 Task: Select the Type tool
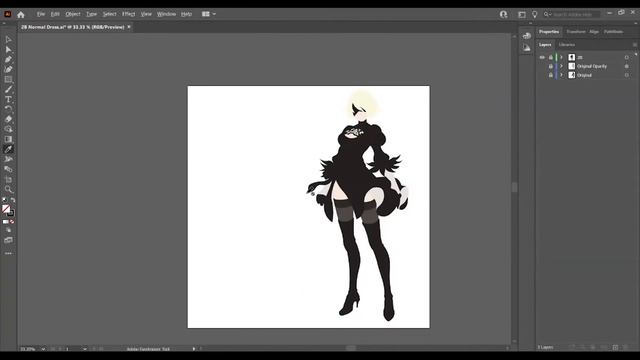pyautogui.click(x=8, y=99)
